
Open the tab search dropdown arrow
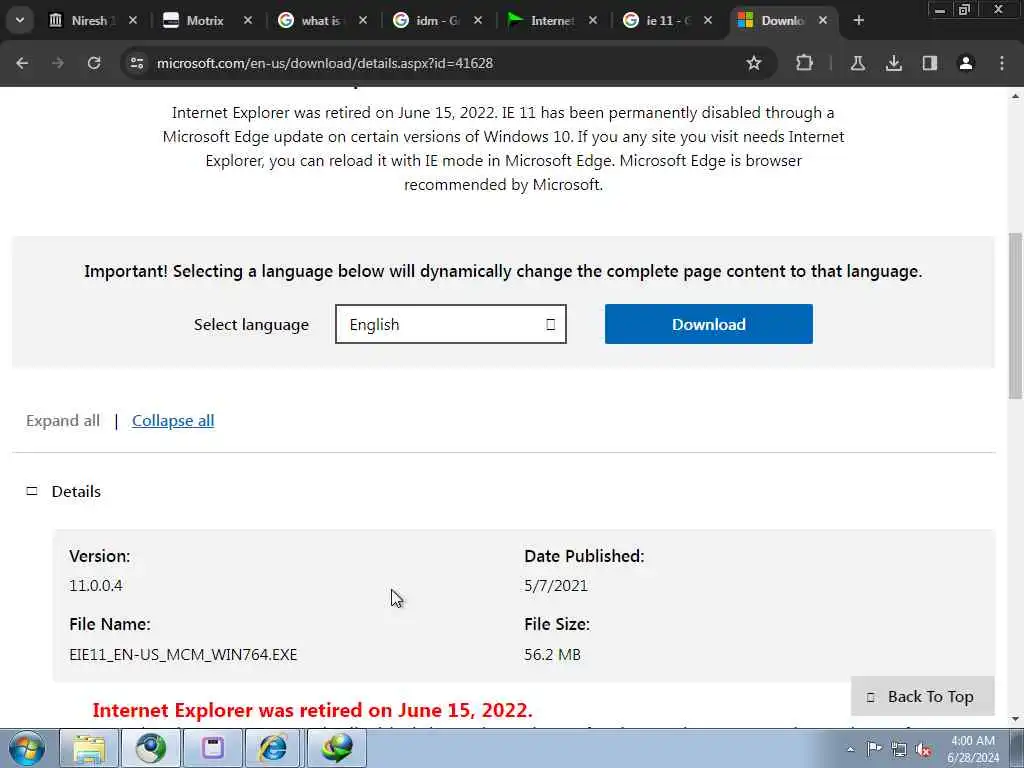20,20
